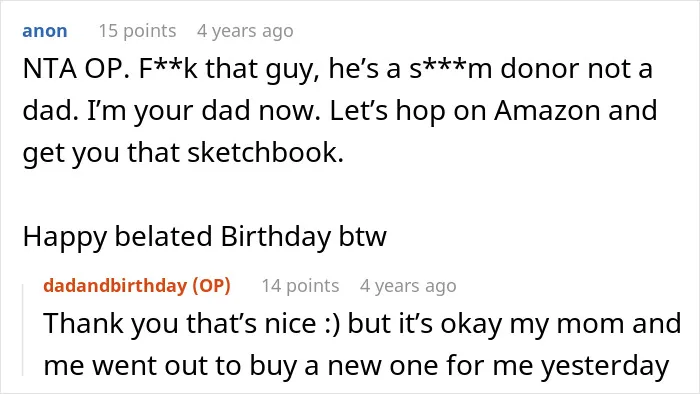This screenshot has height=394, width=700.
Task: Click the censored F**k word
Action: pyautogui.click(x=168, y=69)
